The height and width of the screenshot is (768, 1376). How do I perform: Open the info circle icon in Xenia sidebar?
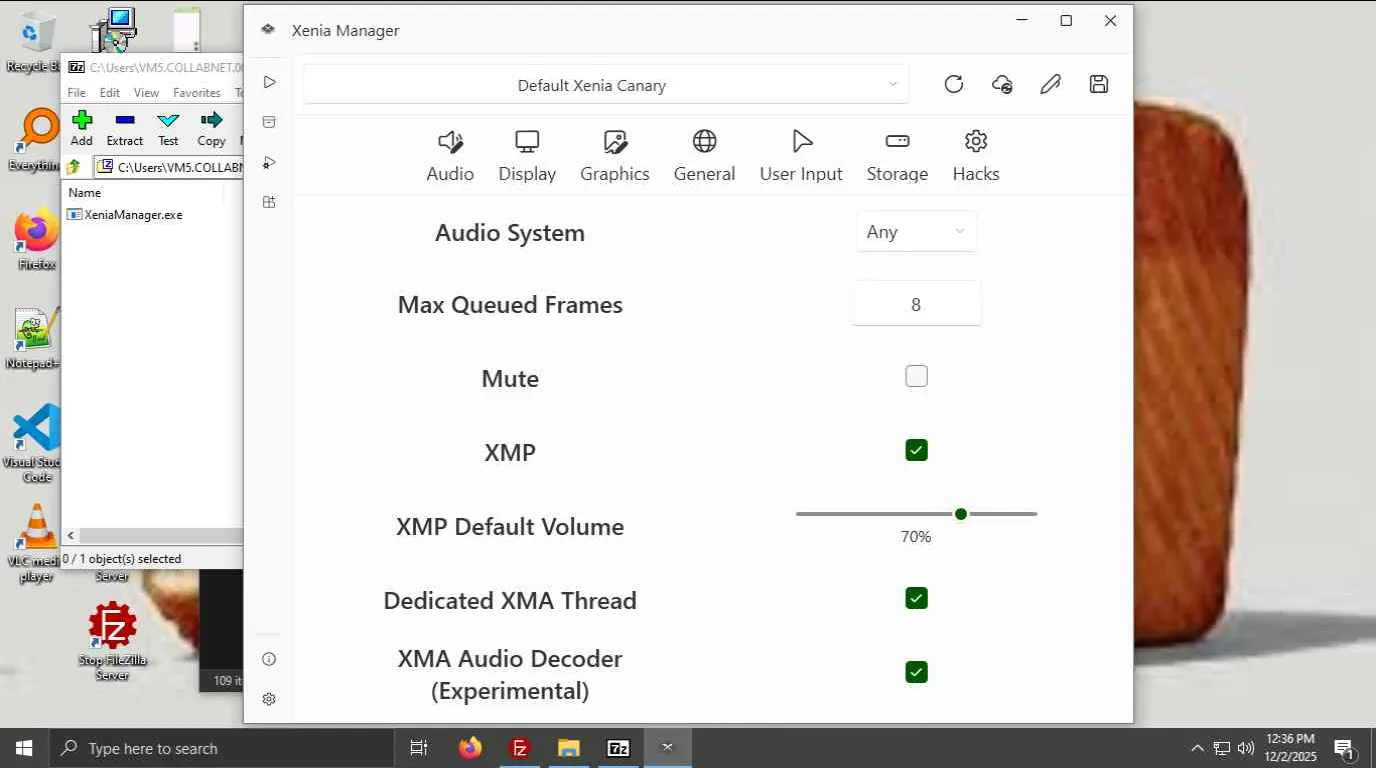(x=269, y=659)
